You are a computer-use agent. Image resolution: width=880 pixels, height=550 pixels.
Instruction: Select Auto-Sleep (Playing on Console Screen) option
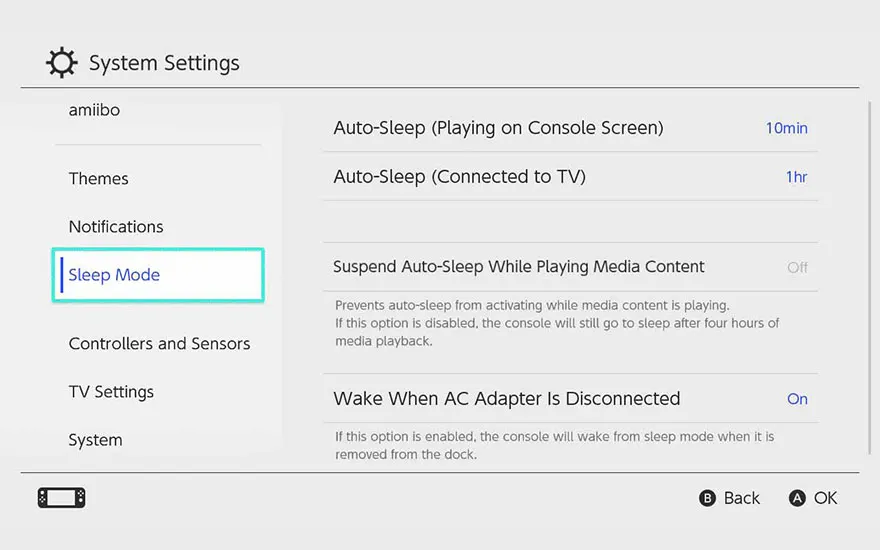click(x=498, y=128)
